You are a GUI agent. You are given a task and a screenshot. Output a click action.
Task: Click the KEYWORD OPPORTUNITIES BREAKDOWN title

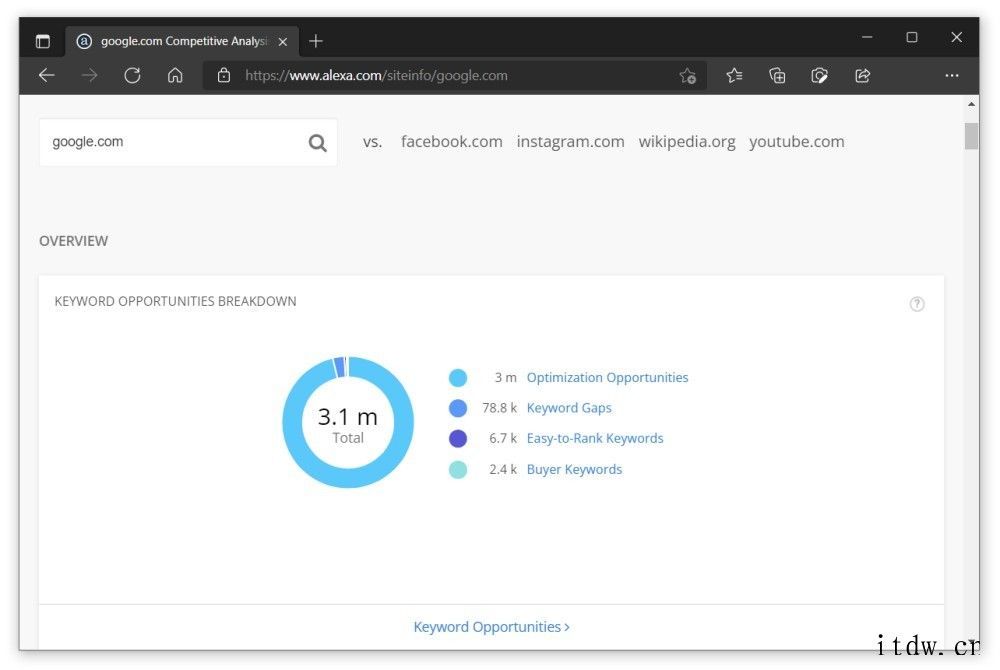(175, 302)
